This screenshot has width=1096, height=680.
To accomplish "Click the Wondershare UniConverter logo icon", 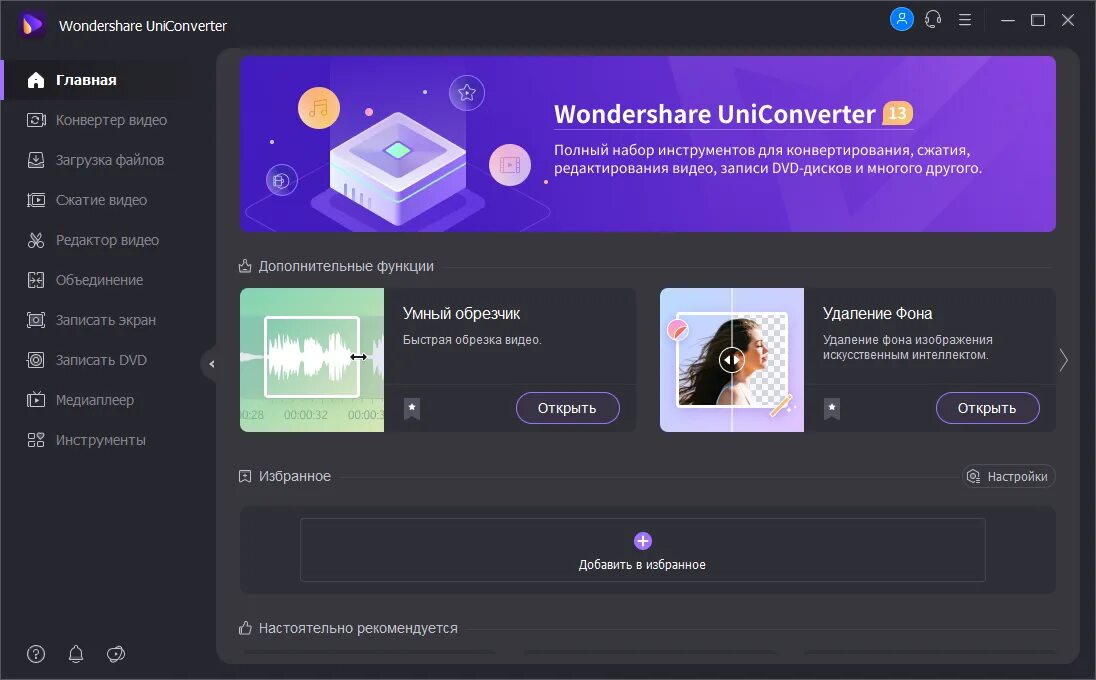I will (x=32, y=26).
